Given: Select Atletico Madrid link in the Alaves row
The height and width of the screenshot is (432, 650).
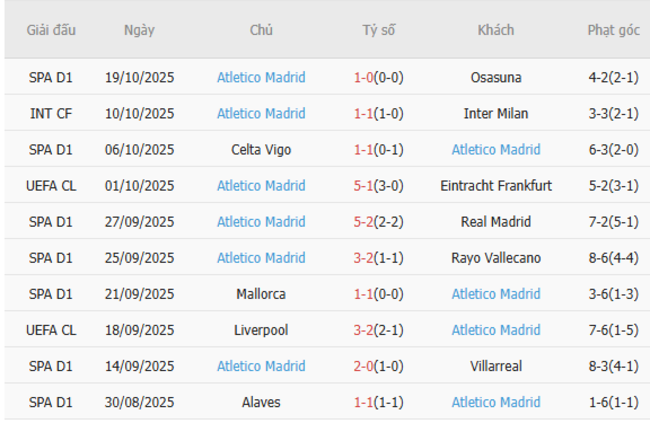Looking at the screenshot, I should [495, 401].
